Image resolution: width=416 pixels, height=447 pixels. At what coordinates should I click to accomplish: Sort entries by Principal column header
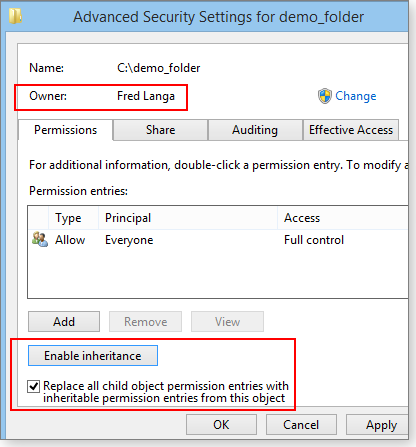click(188, 218)
